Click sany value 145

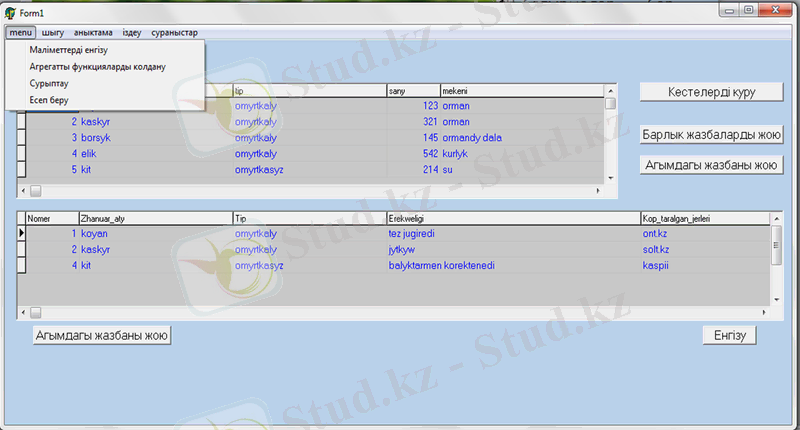coord(413,138)
